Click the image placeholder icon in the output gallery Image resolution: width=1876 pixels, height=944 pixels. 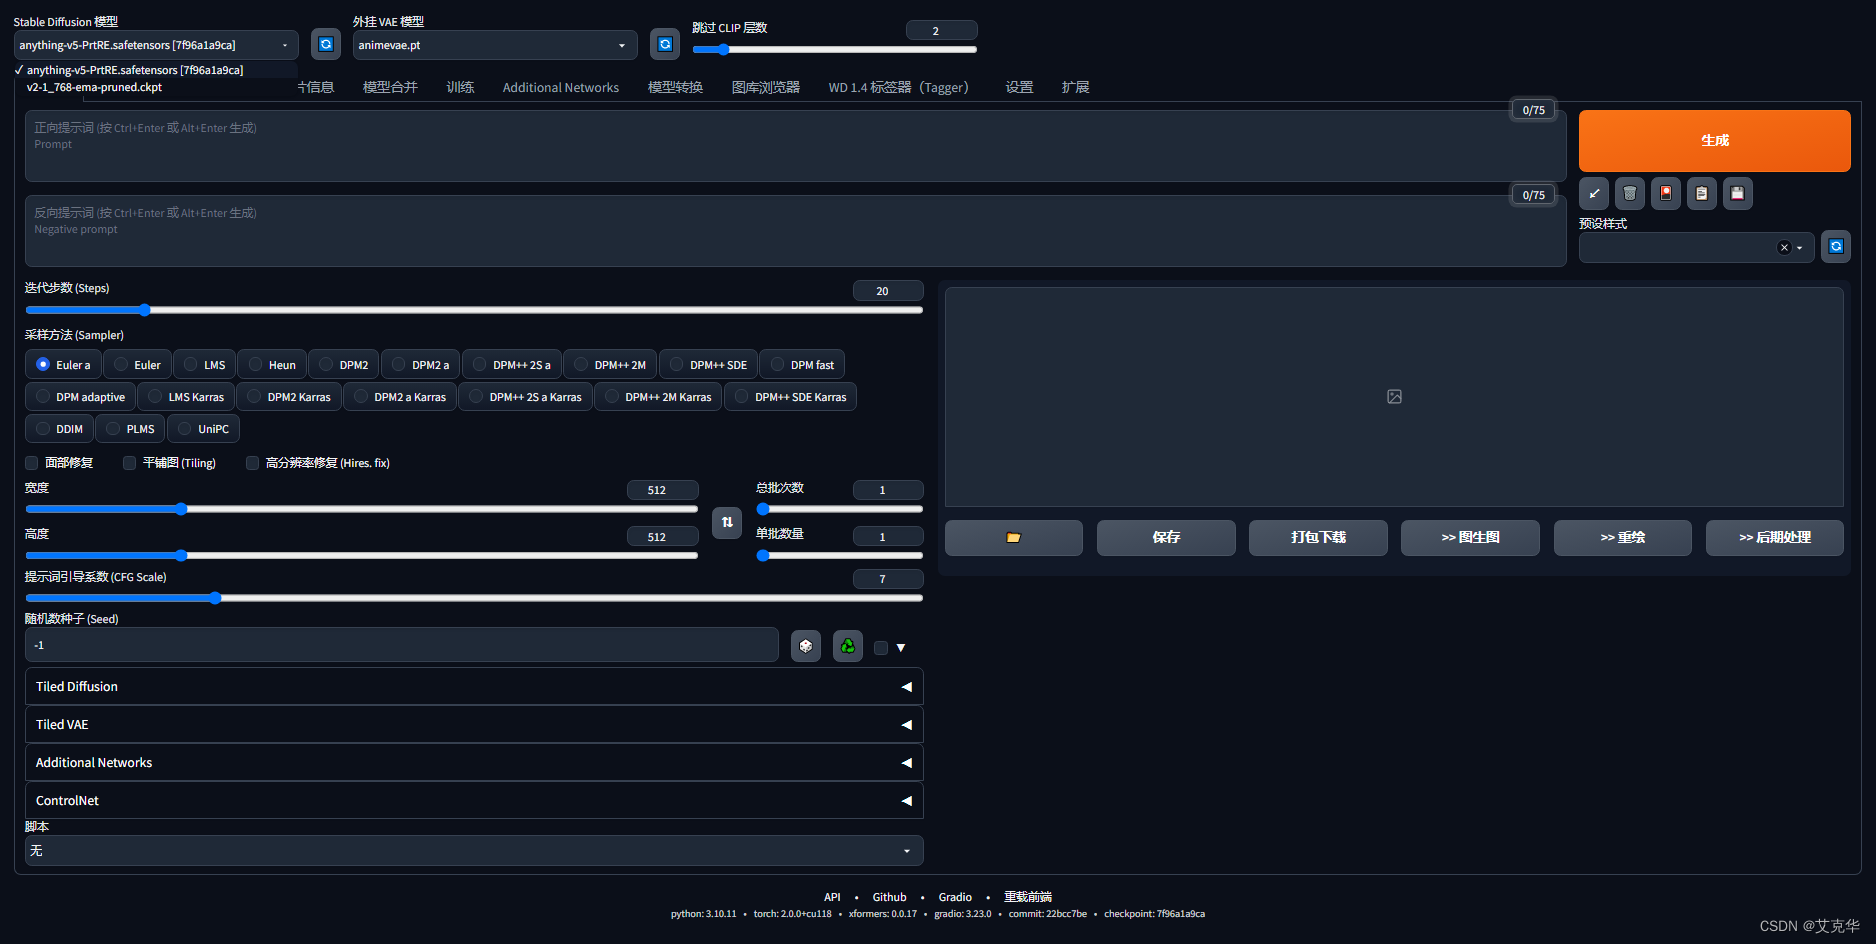pyautogui.click(x=1395, y=397)
